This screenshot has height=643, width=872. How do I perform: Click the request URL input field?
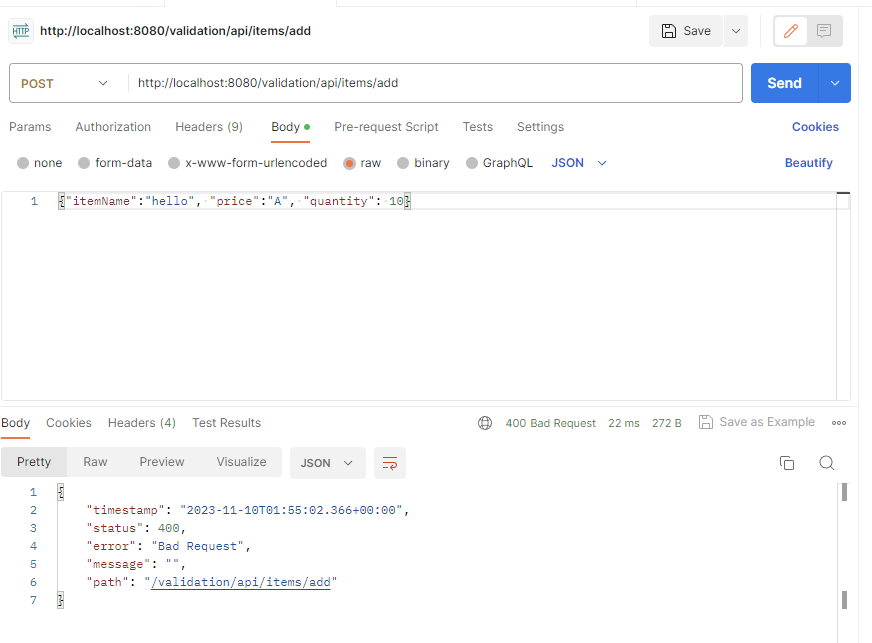coord(434,83)
